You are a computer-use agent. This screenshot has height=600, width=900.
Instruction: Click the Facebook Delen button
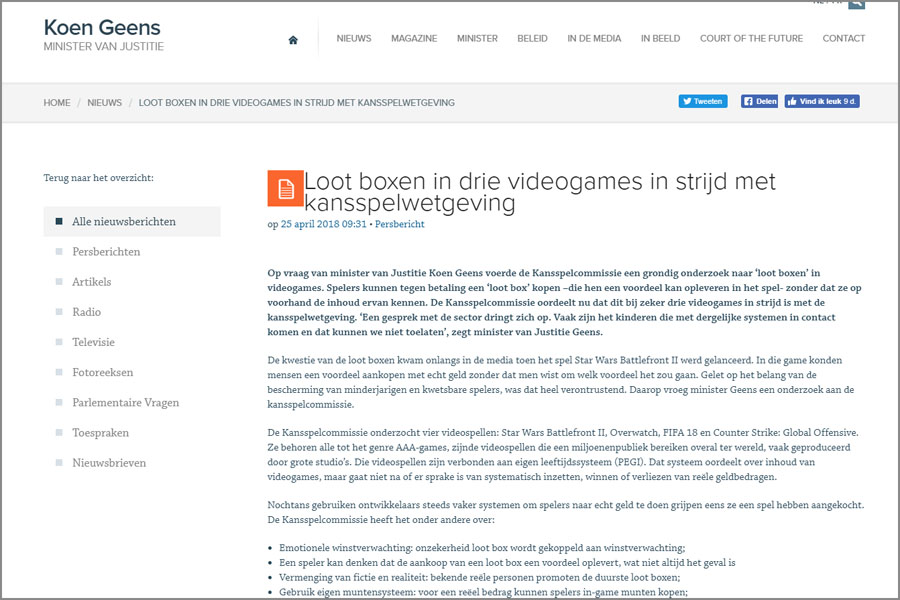[759, 101]
